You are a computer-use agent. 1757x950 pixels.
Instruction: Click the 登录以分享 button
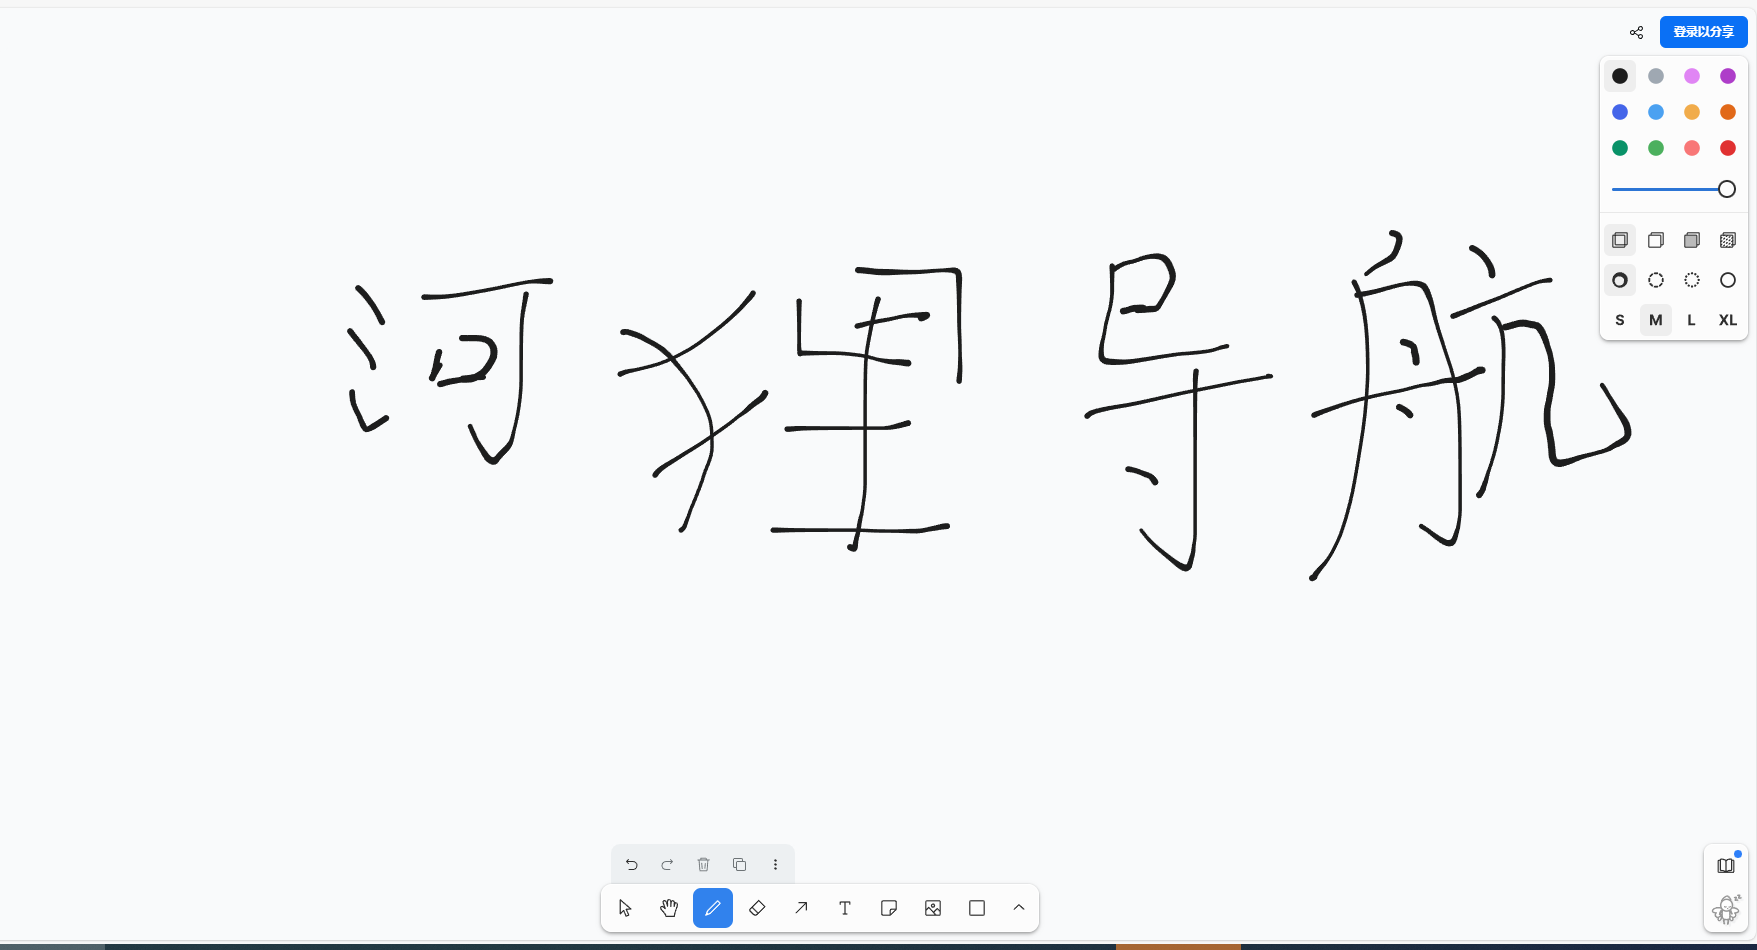click(1703, 31)
